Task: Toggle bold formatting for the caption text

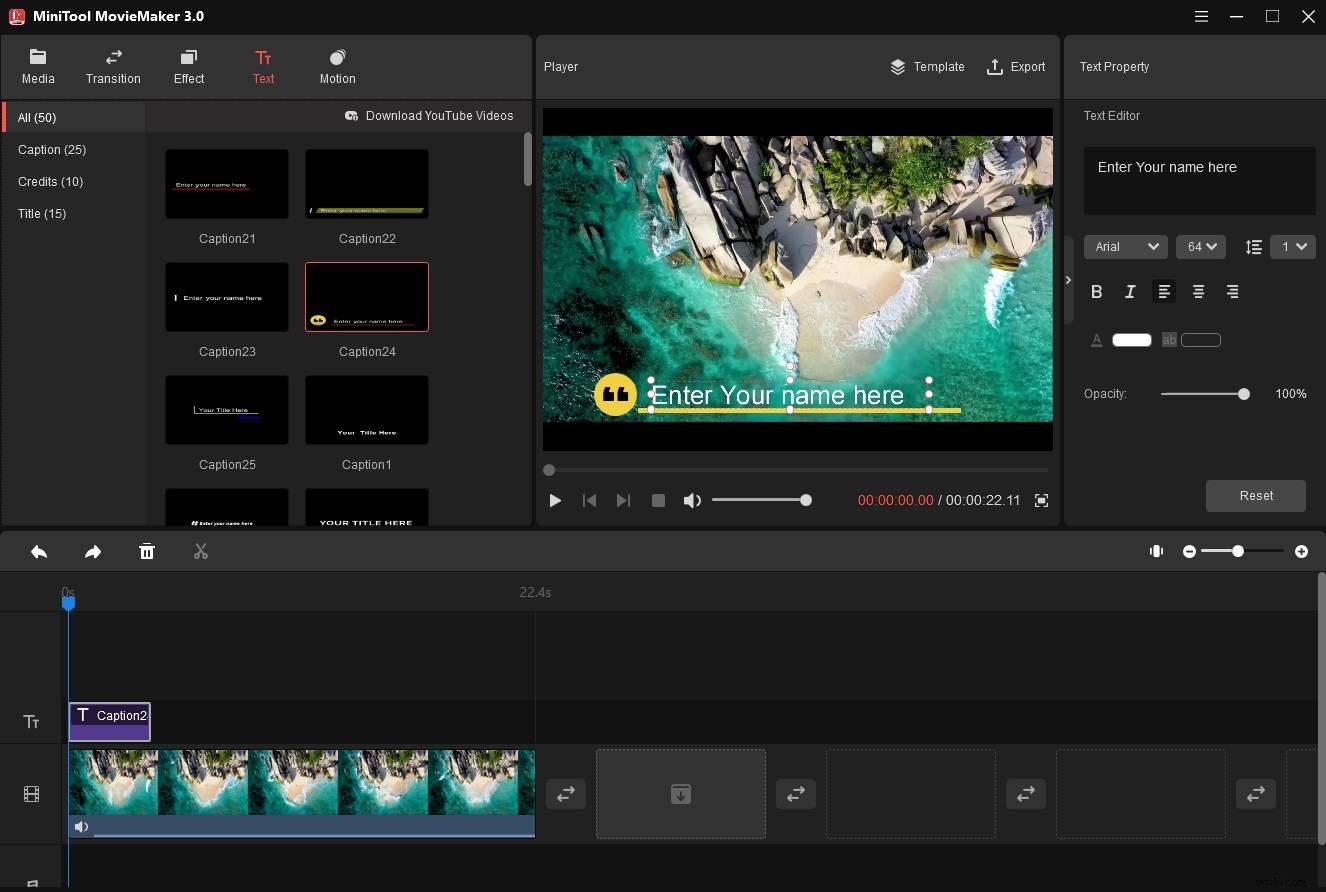Action: pos(1096,291)
